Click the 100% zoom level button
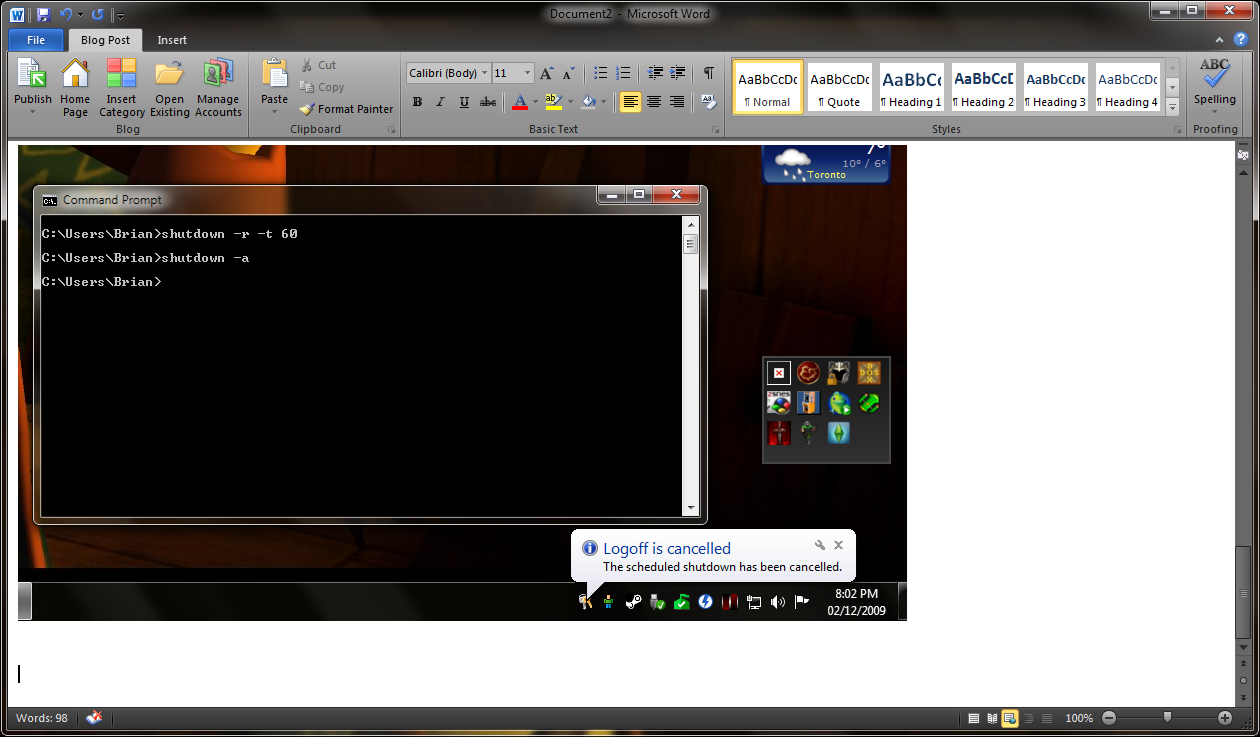Image resolution: width=1260 pixels, height=737 pixels. pyautogui.click(x=1079, y=718)
